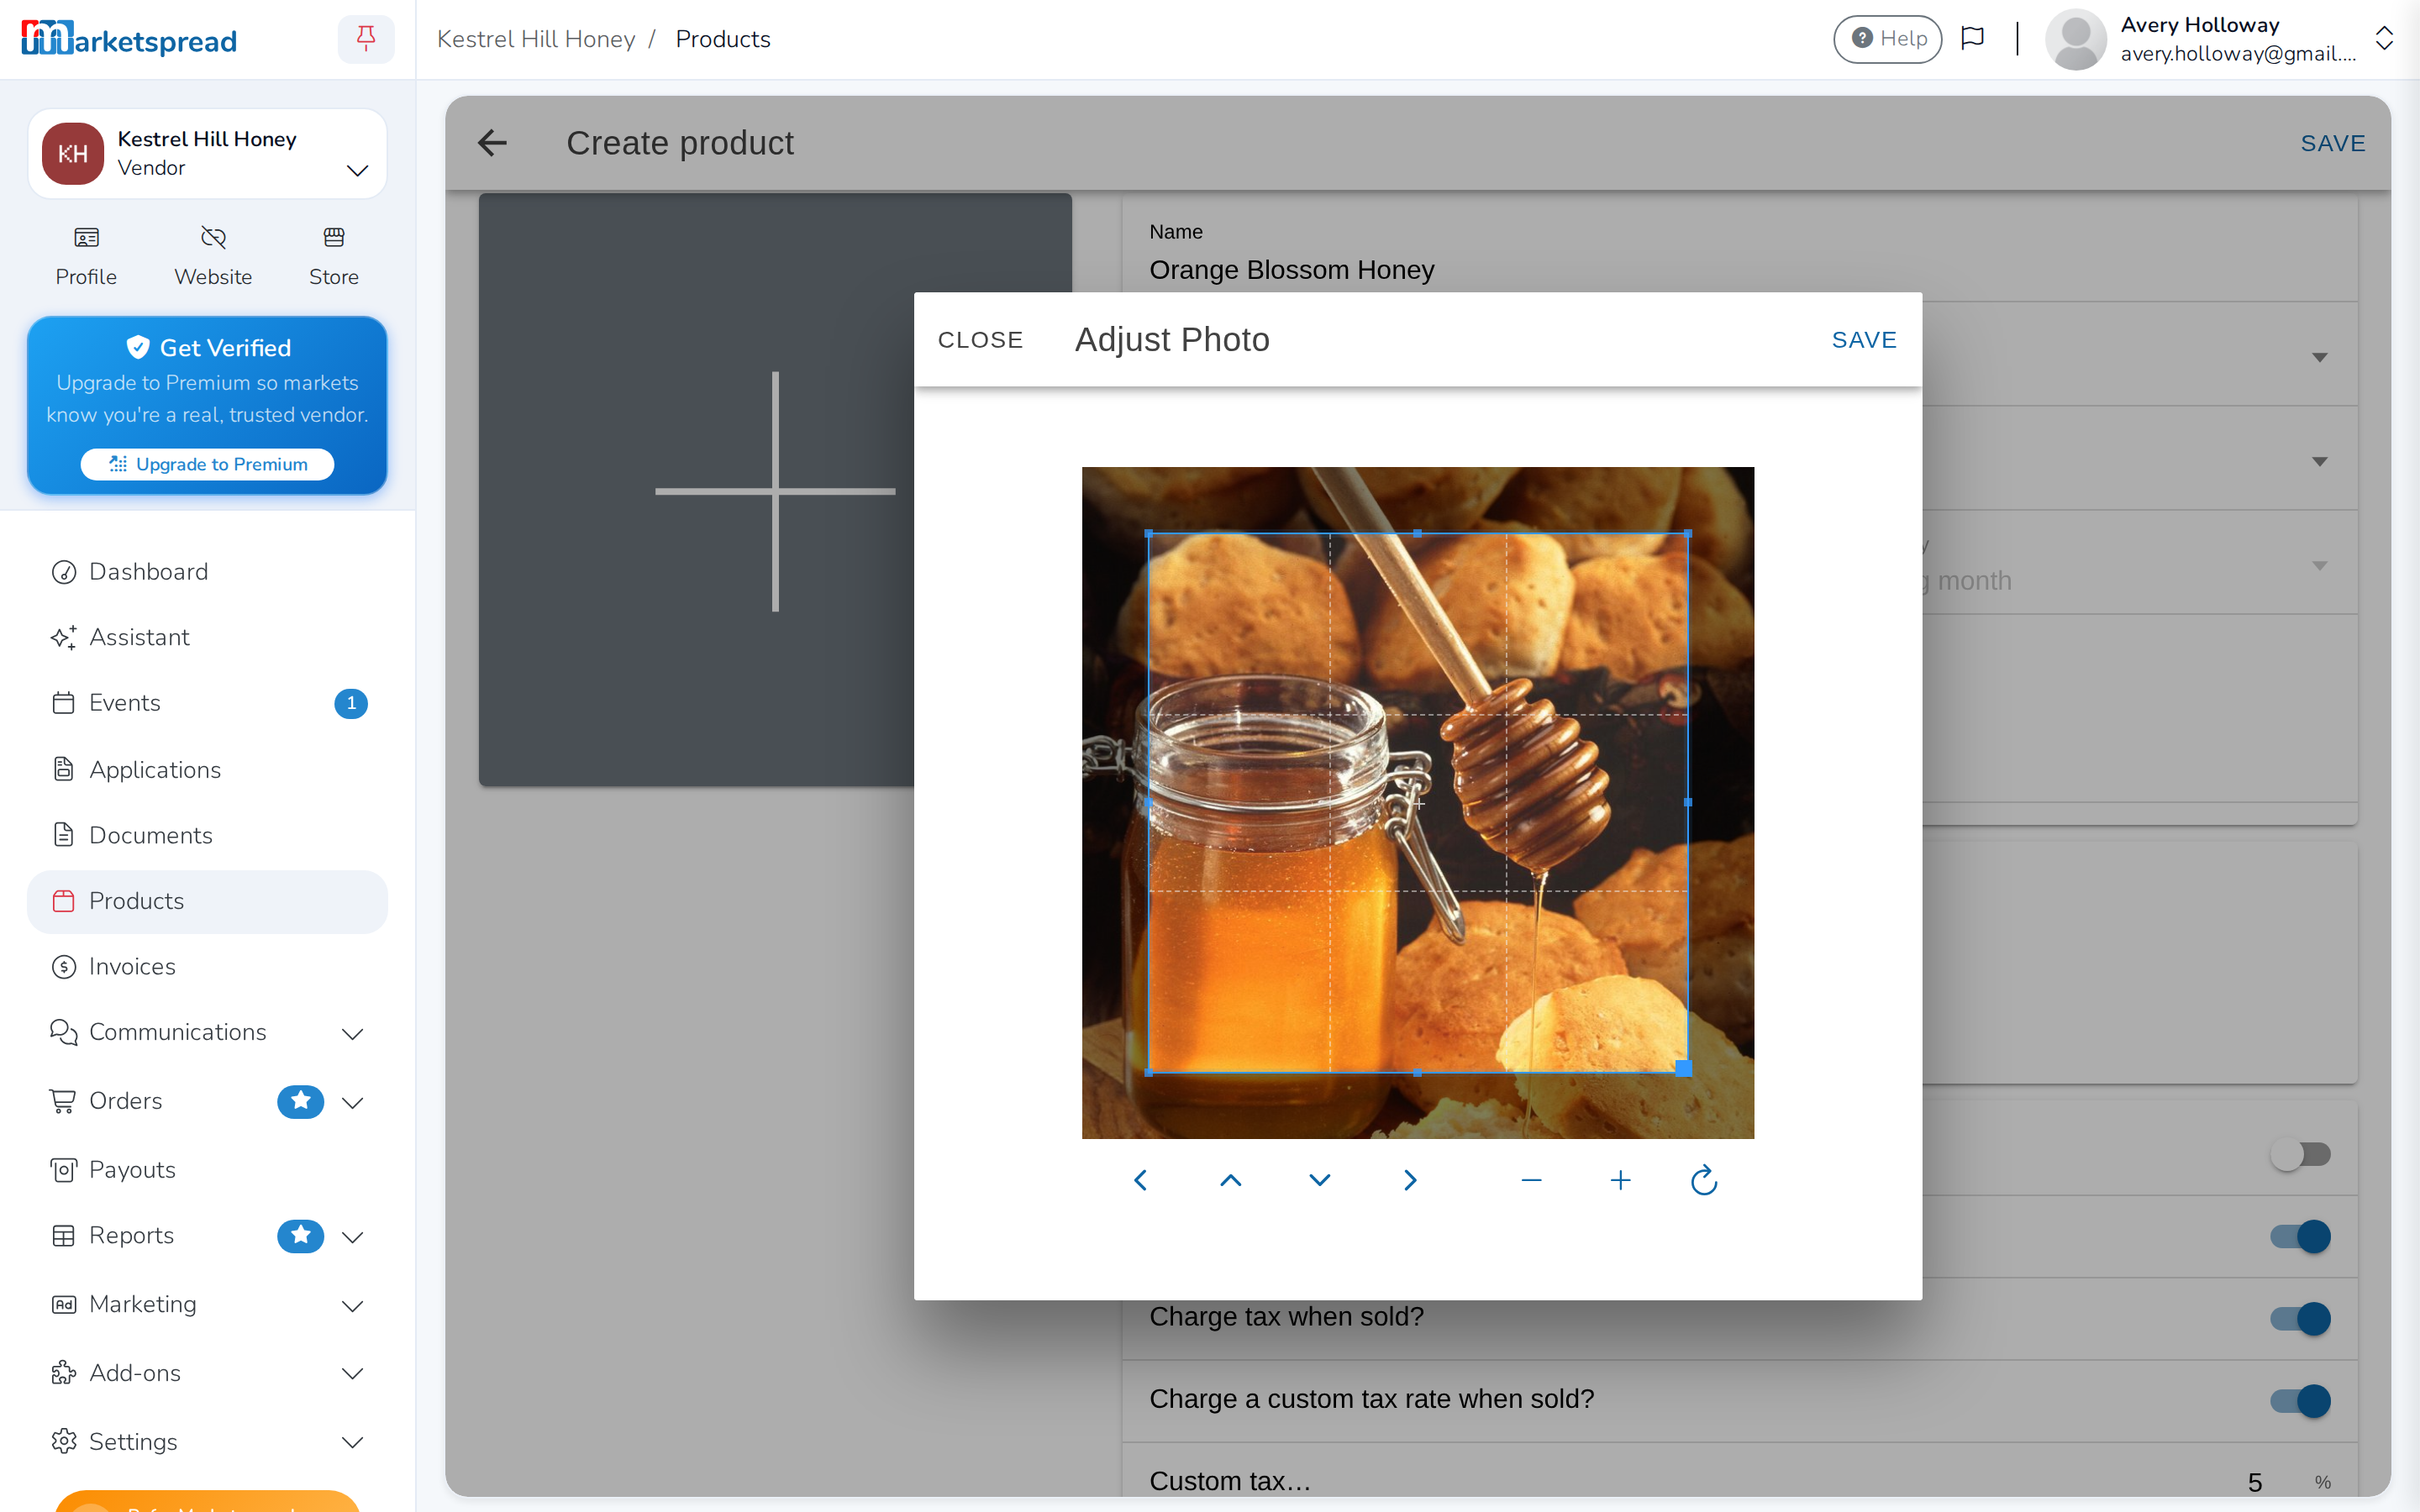
Task: Open the Assistant page
Action: [x=207, y=637]
